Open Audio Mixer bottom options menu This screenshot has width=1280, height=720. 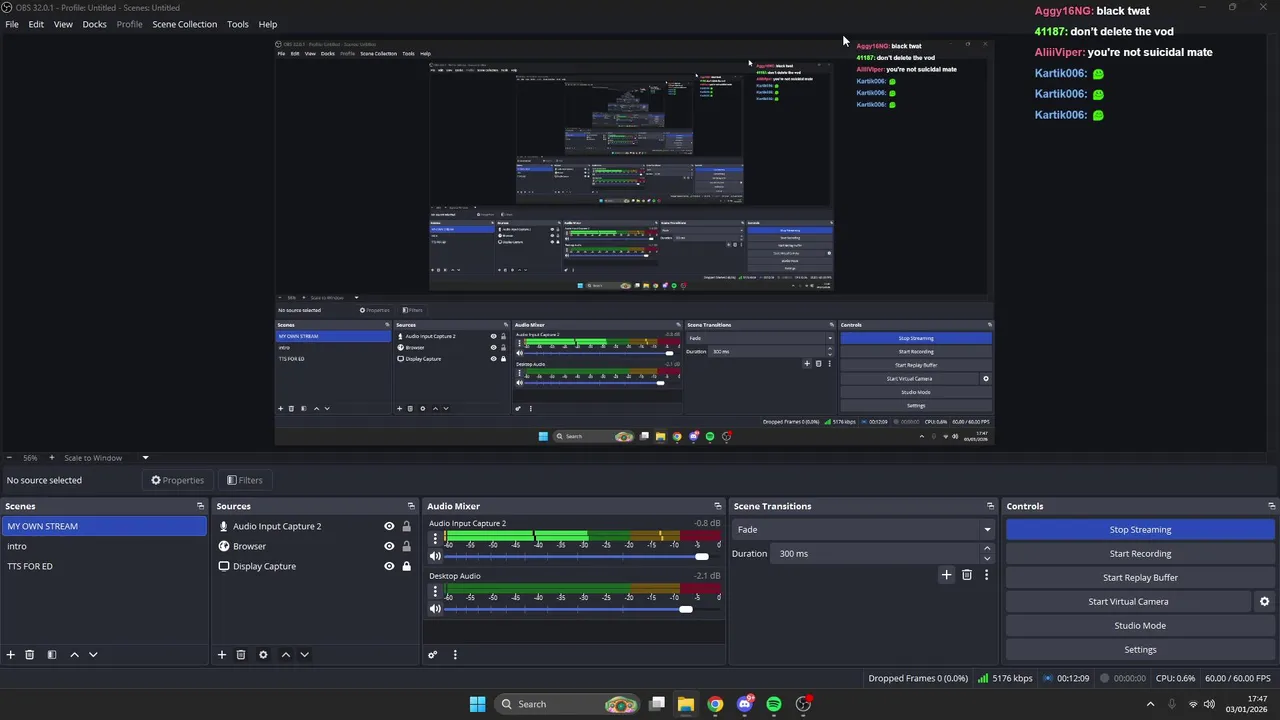click(x=455, y=655)
